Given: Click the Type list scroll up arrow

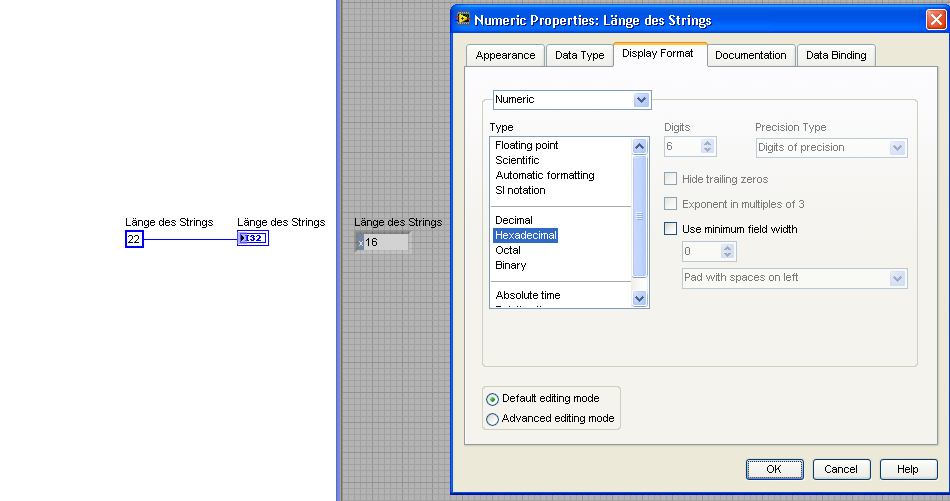Looking at the screenshot, I should point(639,146).
